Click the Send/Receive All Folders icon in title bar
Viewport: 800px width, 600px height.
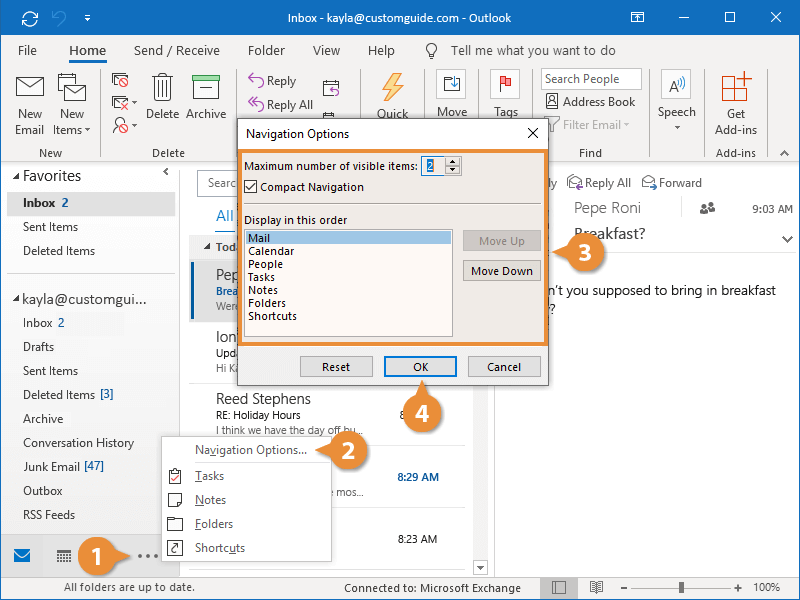click(x=30, y=19)
